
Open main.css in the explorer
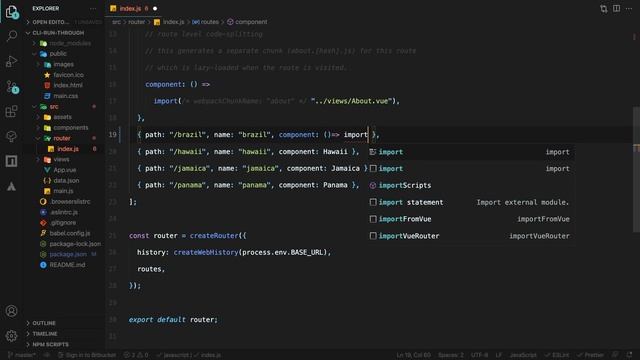pos(65,96)
